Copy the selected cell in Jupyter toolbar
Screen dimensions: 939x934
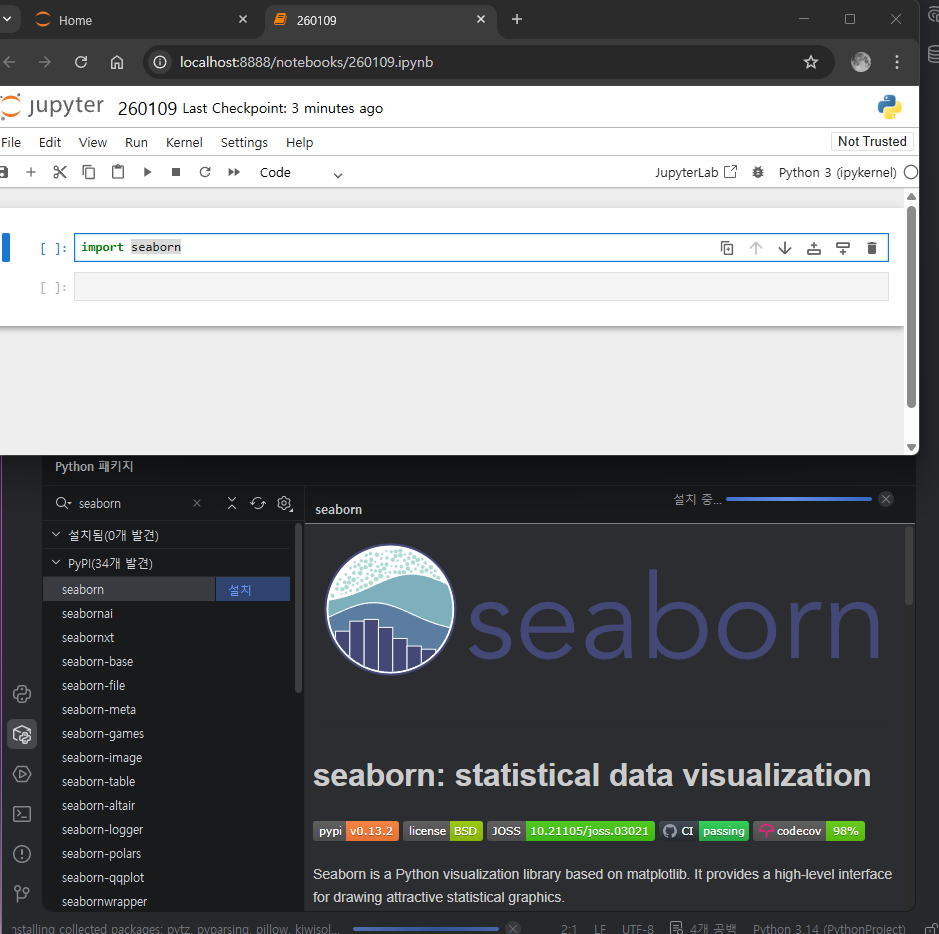click(89, 172)
